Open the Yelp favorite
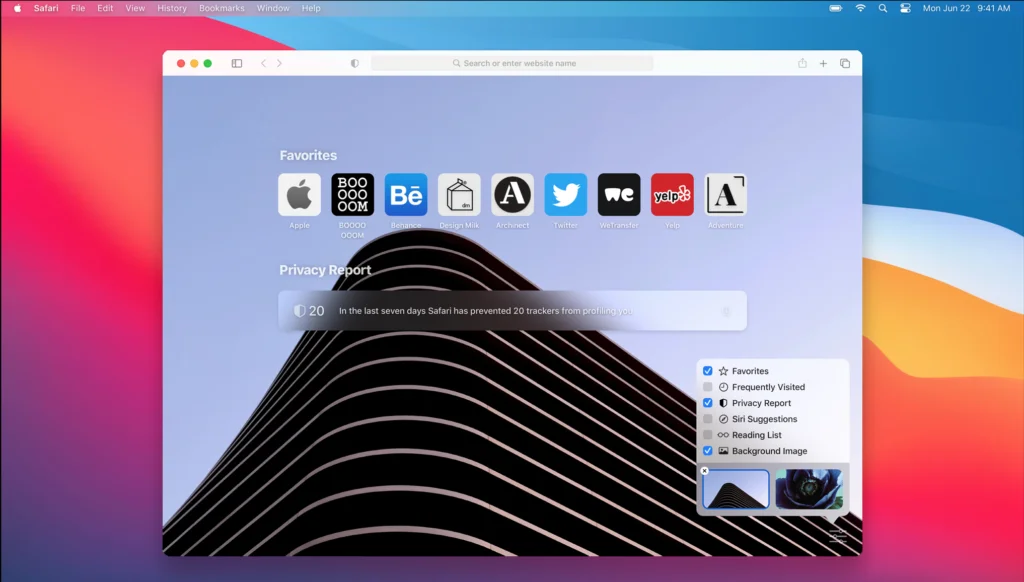1024x582 pixels. click(x=672, y=195)
